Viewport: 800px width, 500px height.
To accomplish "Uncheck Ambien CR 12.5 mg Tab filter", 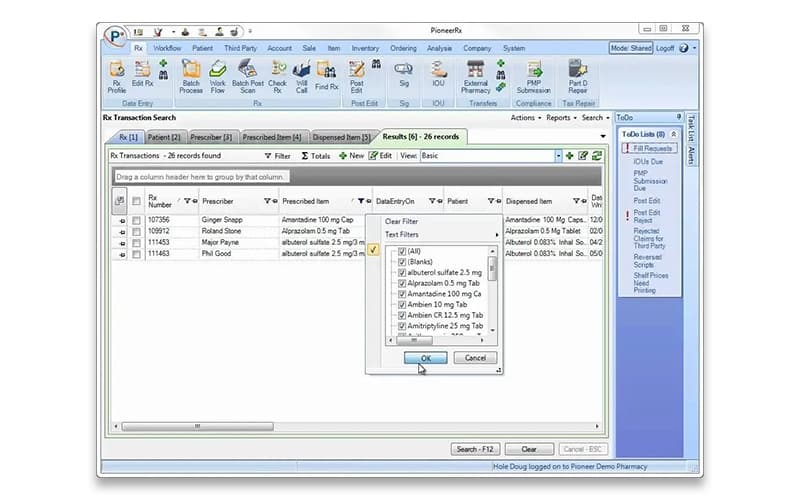I will click(402, 315).
